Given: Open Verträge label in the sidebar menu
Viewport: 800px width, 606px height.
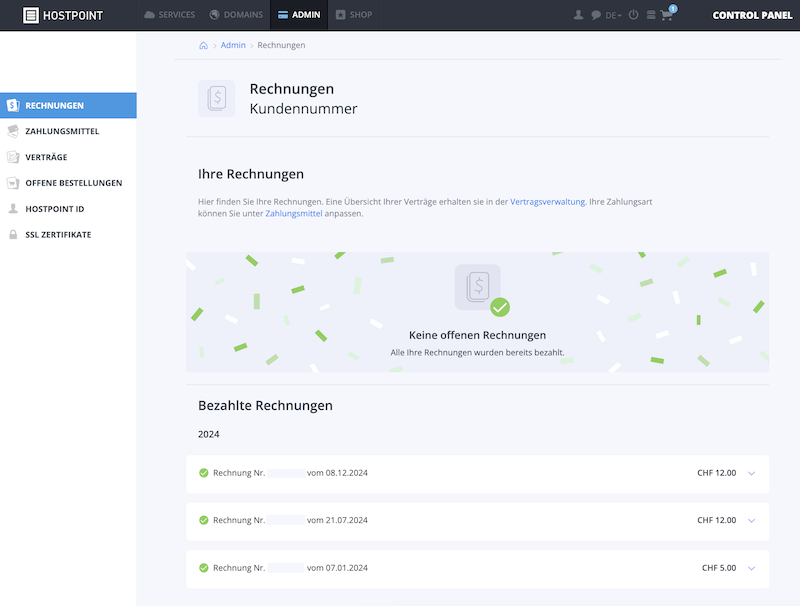Looking at the screenshot, I should coord(46,157).
